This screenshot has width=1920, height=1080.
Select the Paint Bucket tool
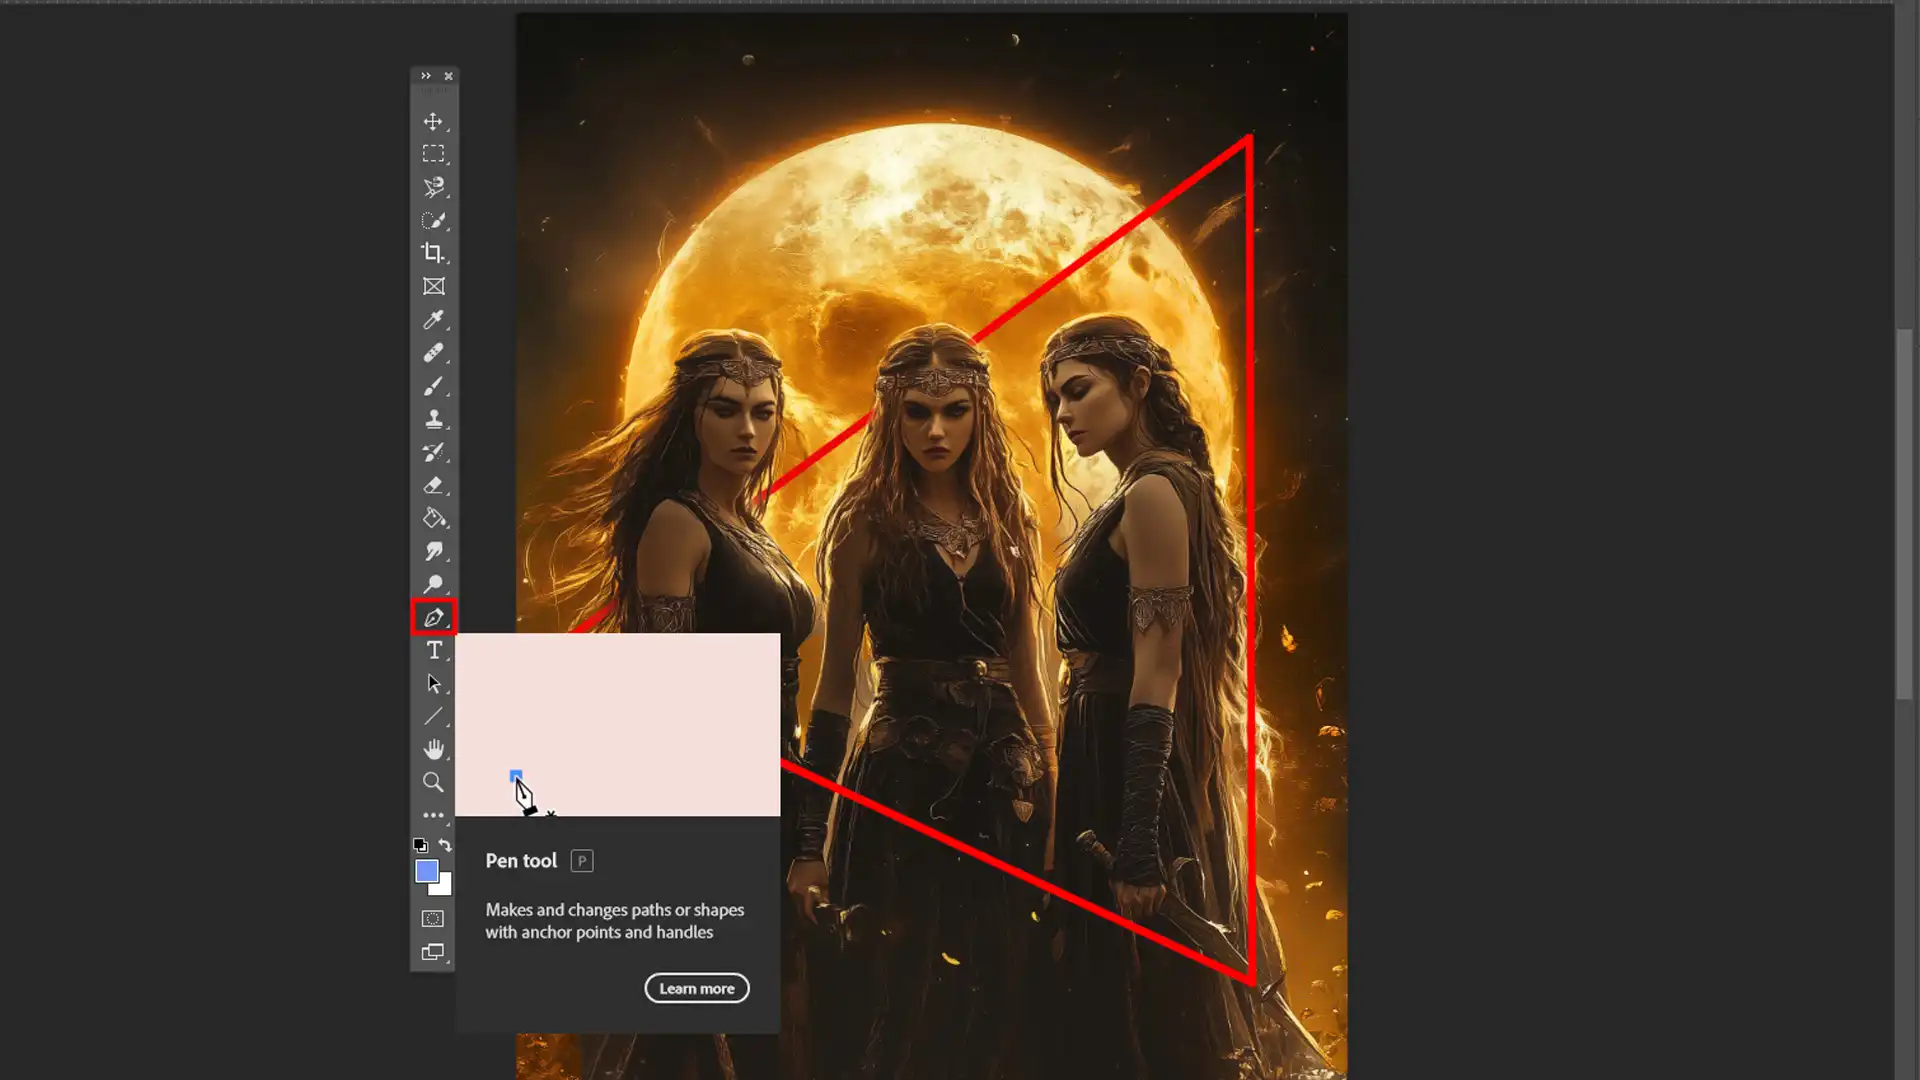click(433, 518)
